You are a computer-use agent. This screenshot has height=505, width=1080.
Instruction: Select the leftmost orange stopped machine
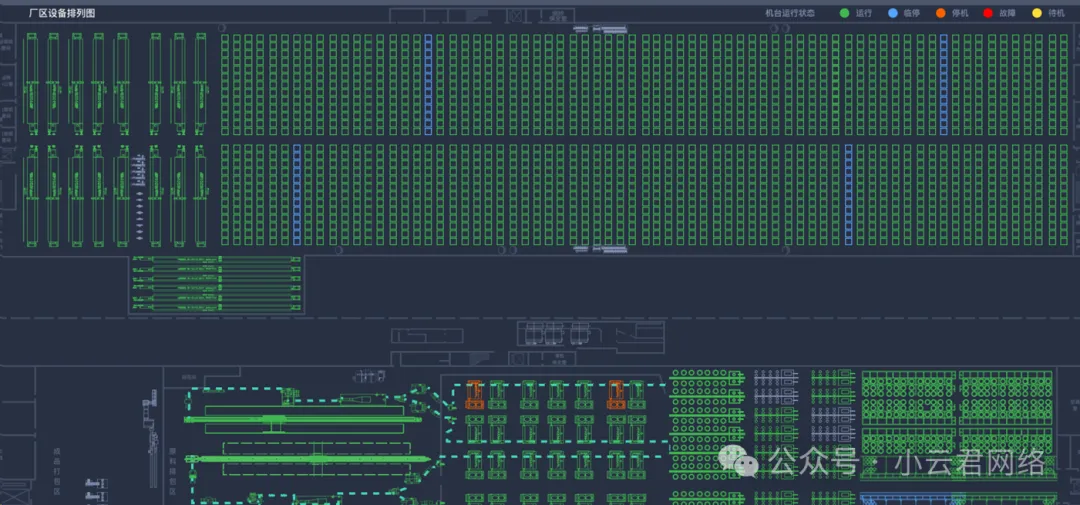click(475, 395)
